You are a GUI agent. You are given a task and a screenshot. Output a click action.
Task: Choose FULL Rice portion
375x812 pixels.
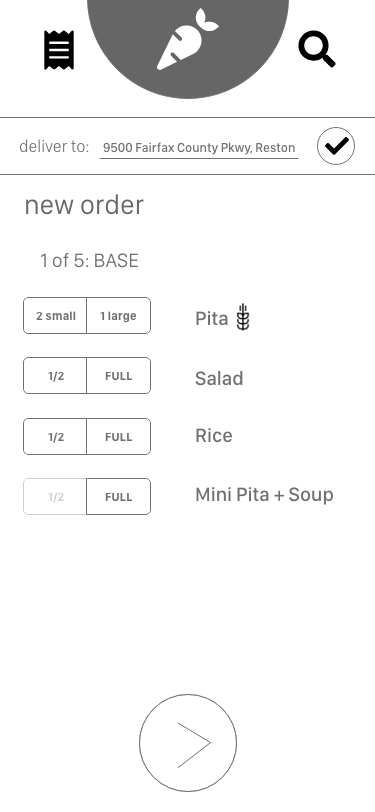[x=119, y=437]
